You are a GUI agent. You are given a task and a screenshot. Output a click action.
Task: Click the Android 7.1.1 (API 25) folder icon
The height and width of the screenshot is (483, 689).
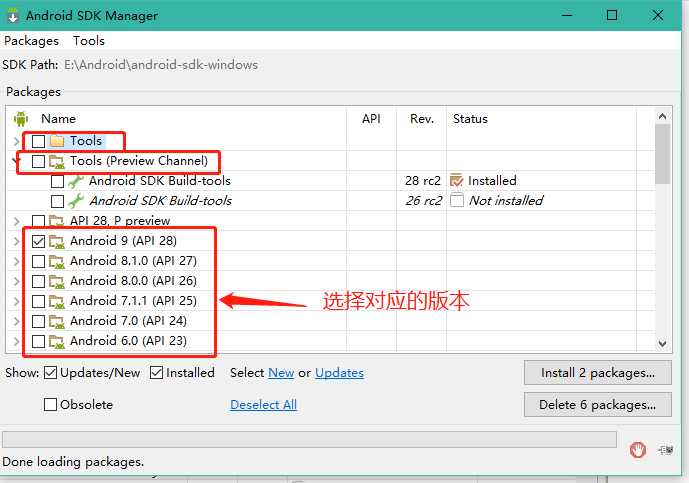click(57, 301)
